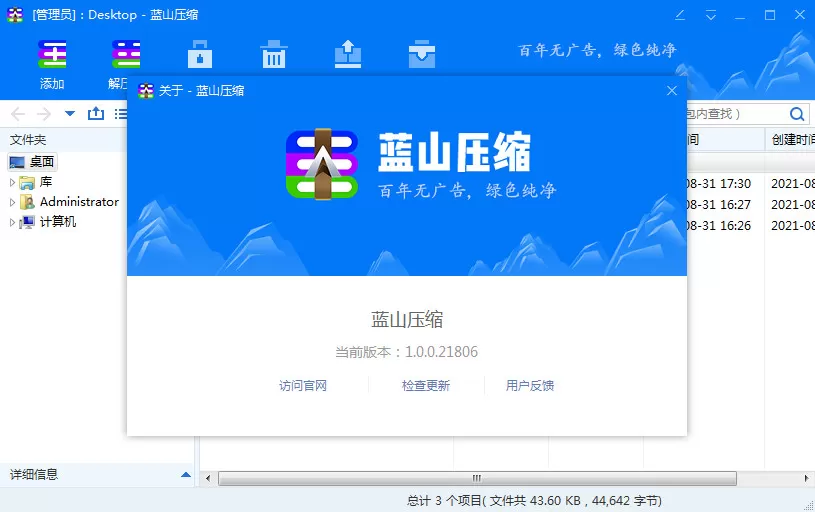Click the go-up-one-level folder icon
The image size is (815, 512).
pyautogui.click(x=96, y=113)
